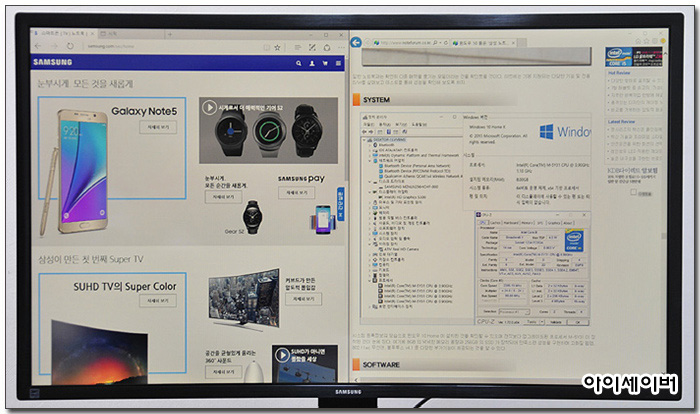
Task: Click details button under 360 sound text
Action: click(x=224, y=372)
